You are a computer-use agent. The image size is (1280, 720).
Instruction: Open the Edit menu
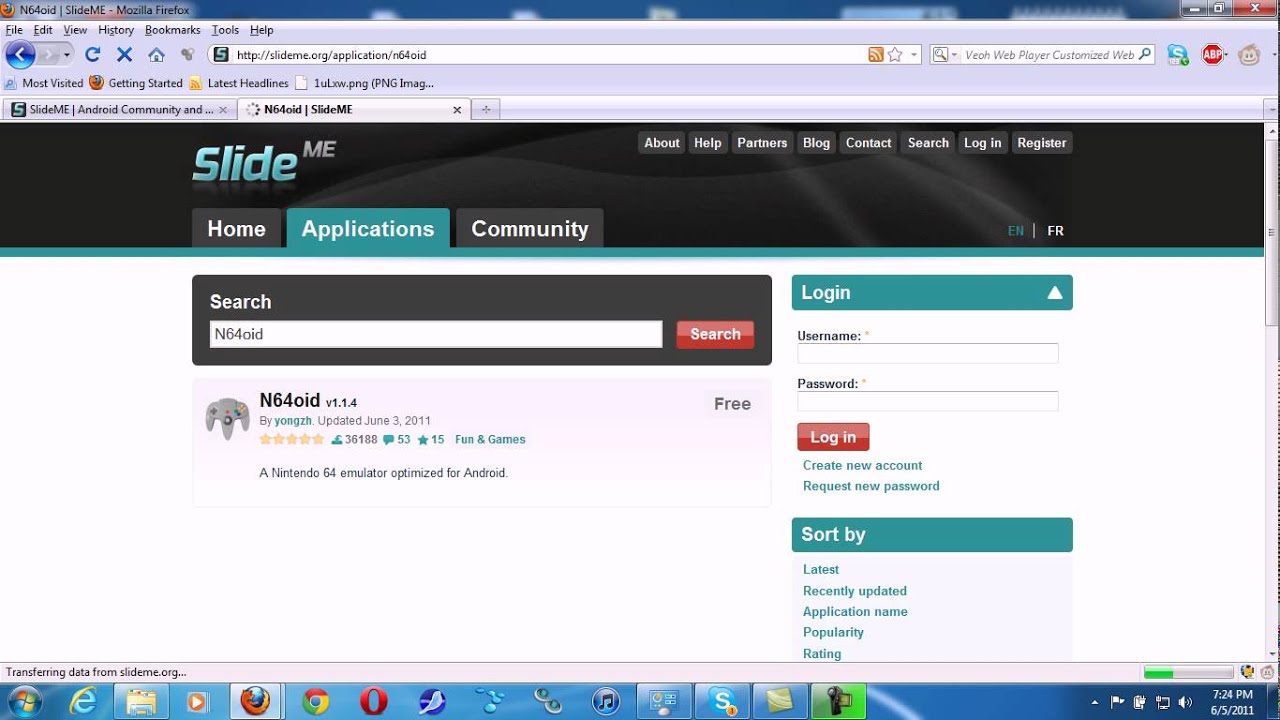click(43, 30)
